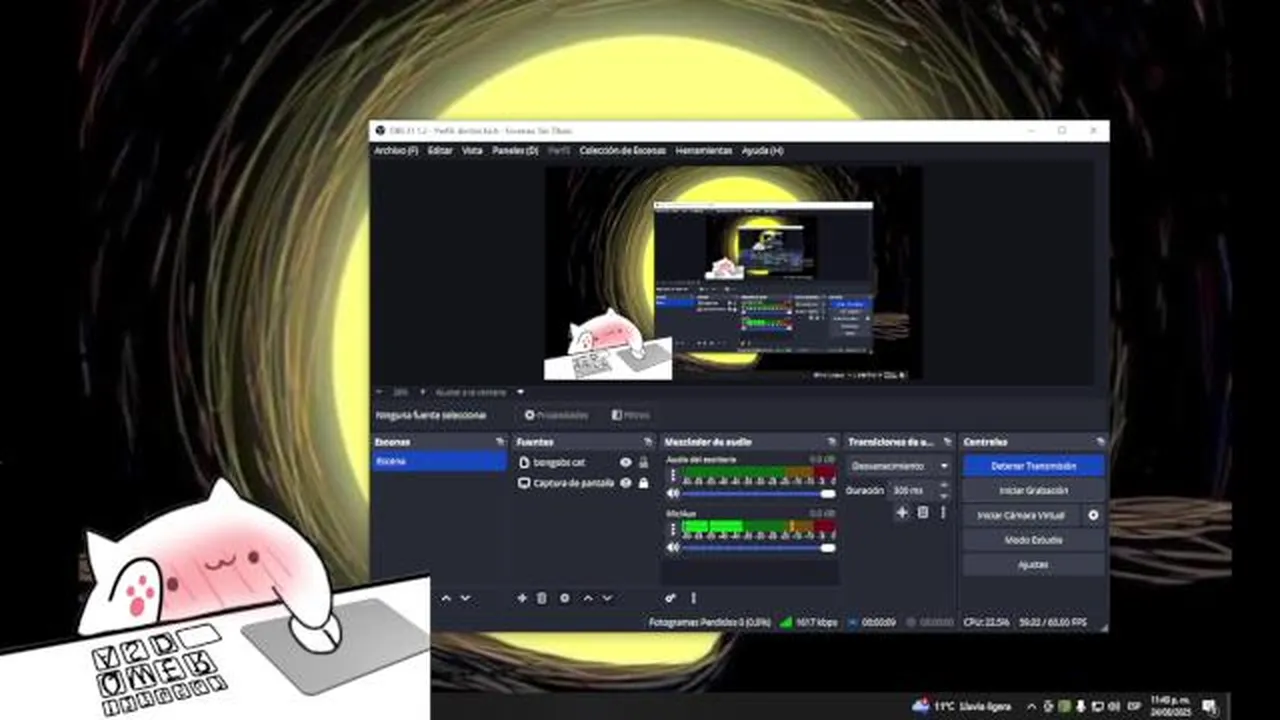Open the Colección de Escenas menu
Viewport: 1280px width, 720px height.
(622, 151)
